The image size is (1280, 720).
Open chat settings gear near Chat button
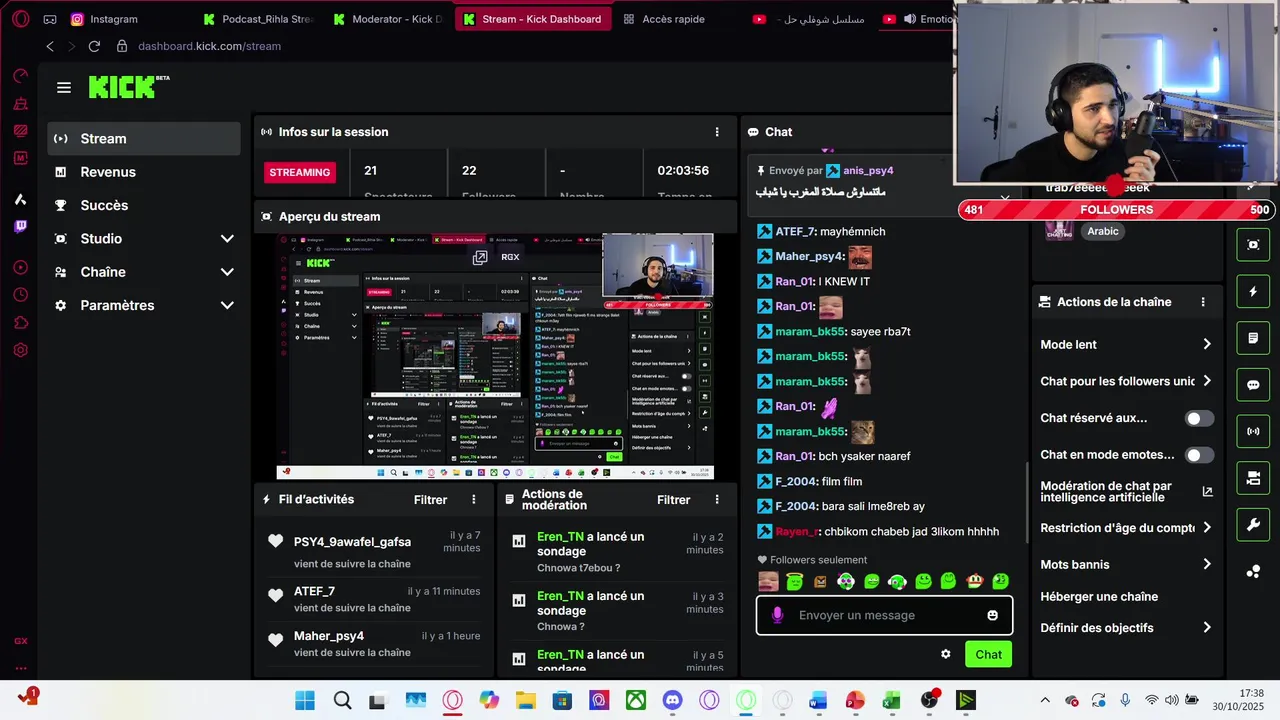point(945,654)
